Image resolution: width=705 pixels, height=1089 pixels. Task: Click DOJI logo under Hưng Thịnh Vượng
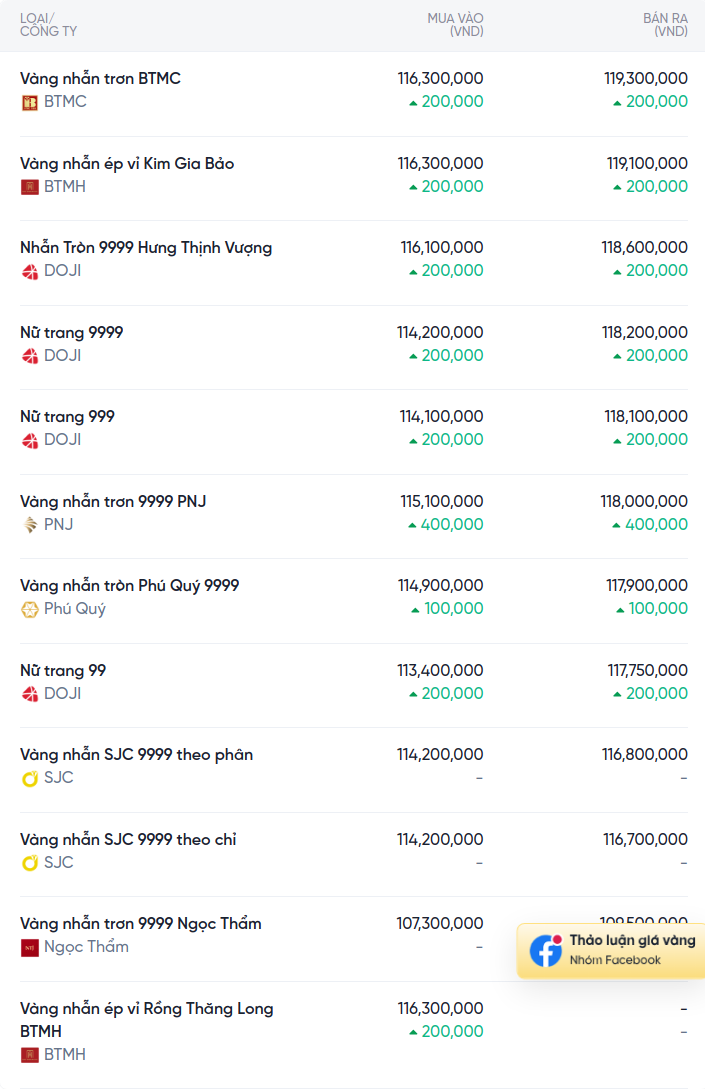[30, 272]
